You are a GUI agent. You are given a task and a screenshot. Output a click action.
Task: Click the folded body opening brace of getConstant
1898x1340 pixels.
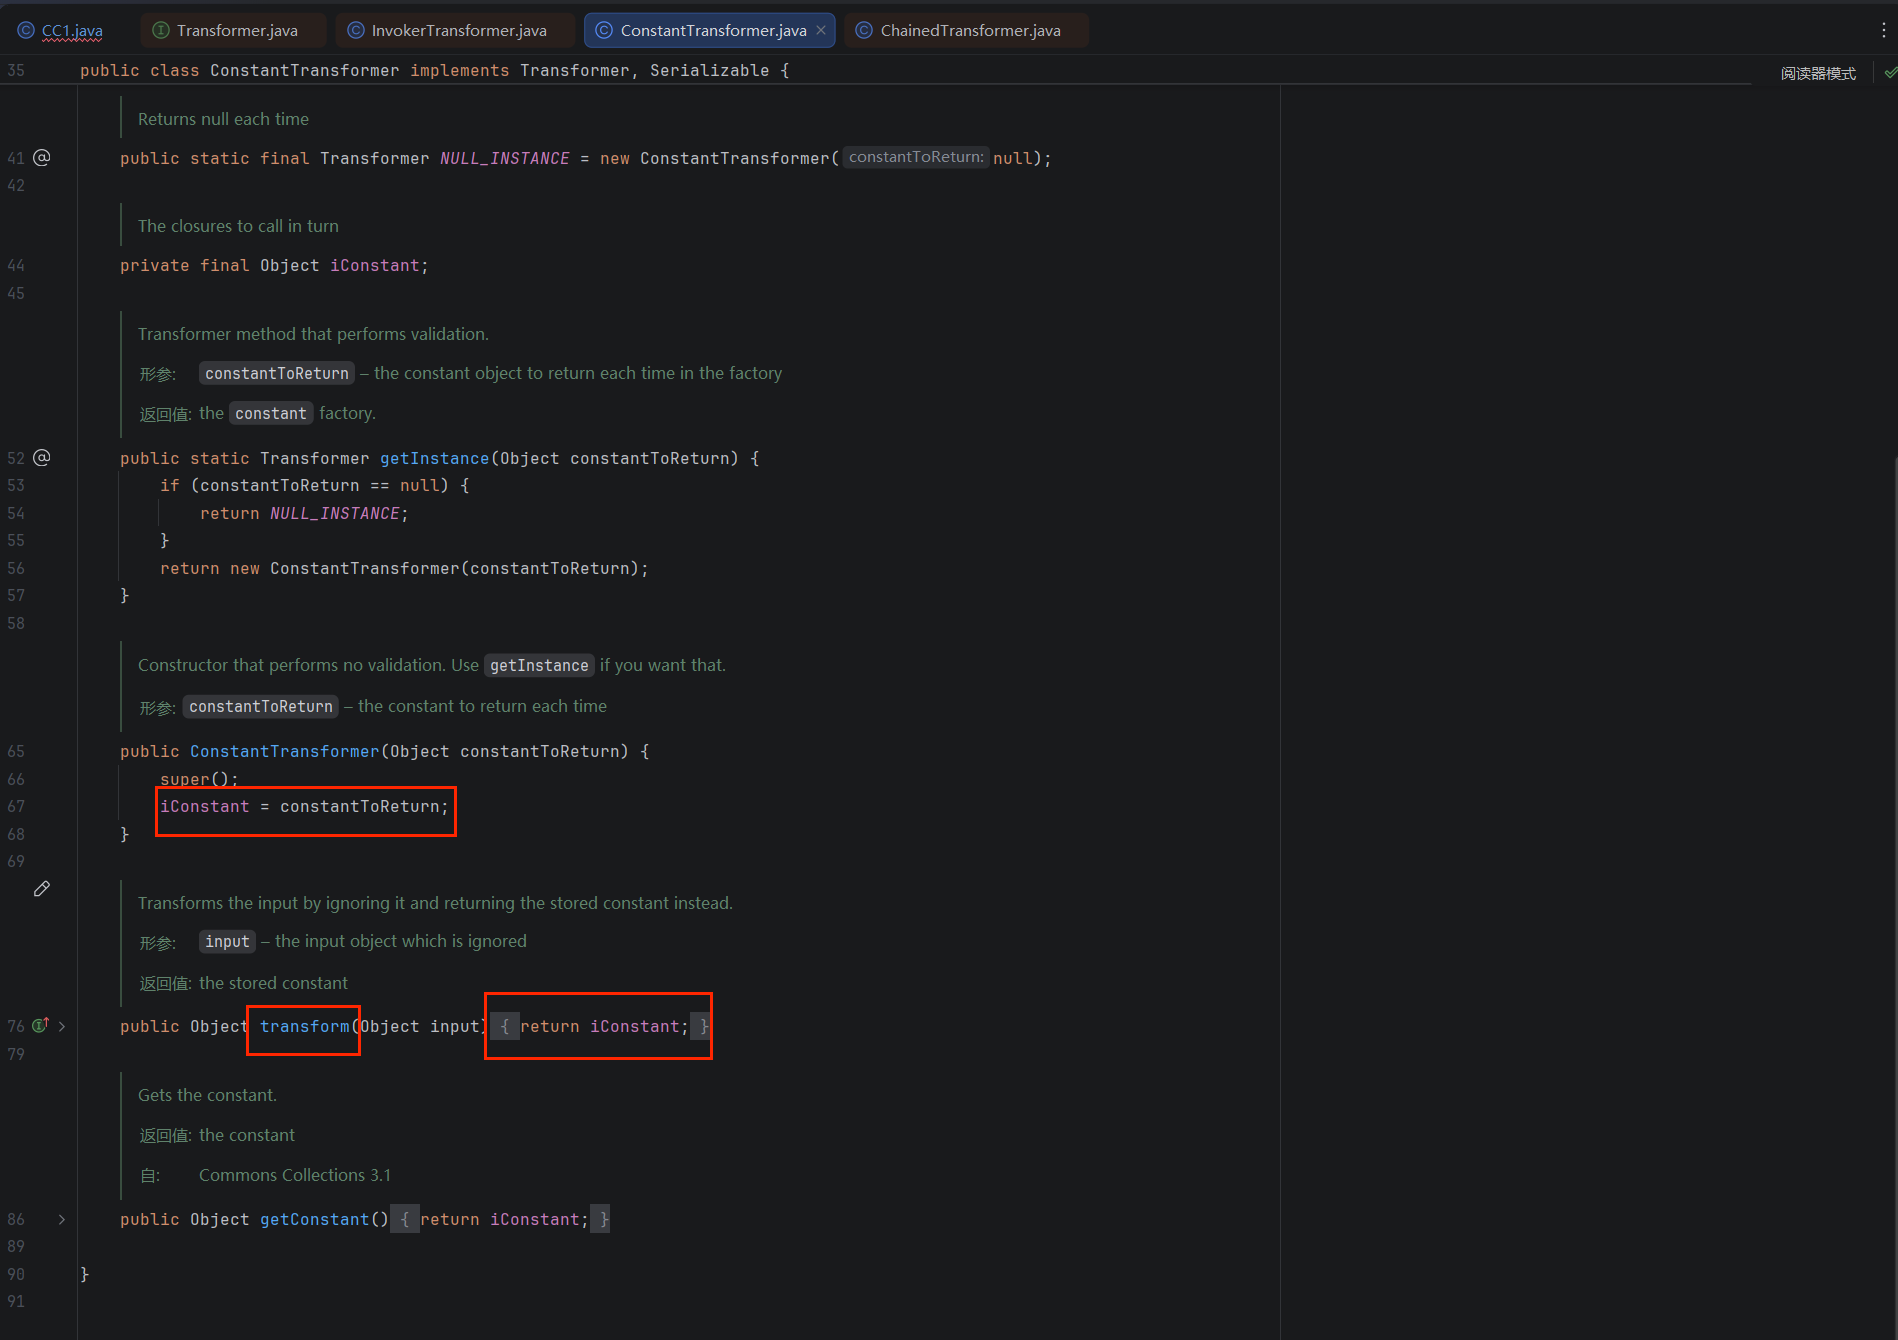[x=405, y=1219]
